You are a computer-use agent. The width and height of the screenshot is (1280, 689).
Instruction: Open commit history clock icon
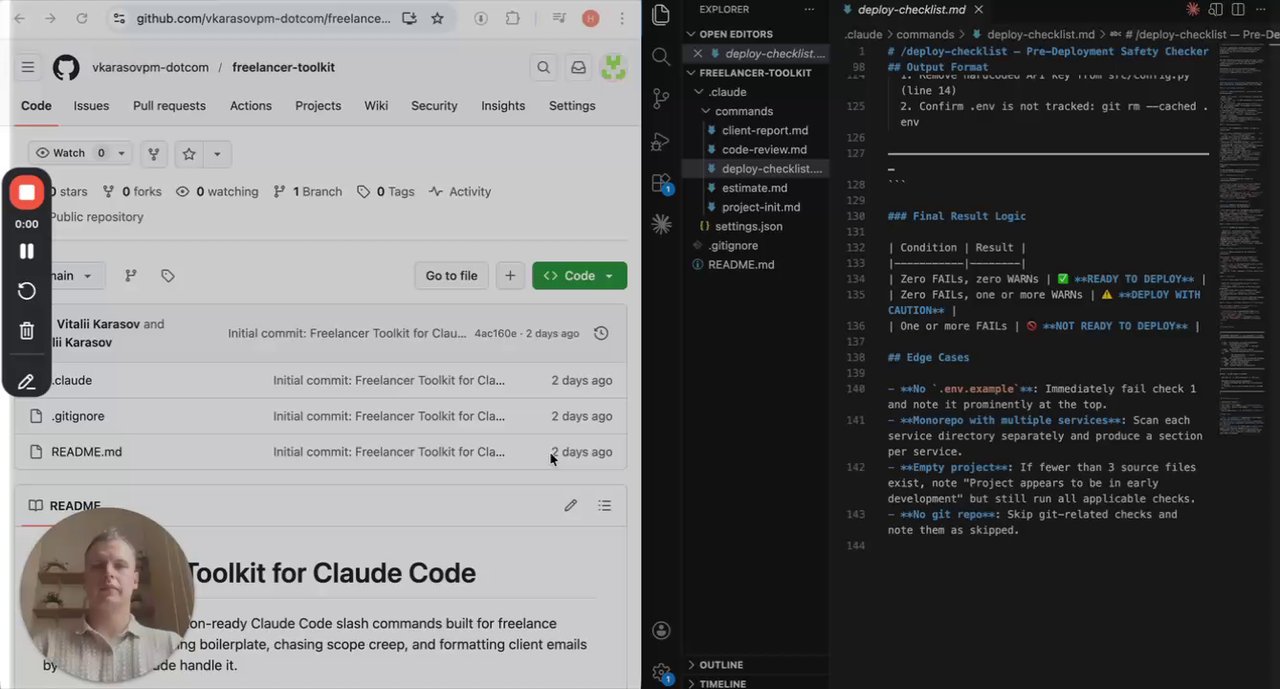click(601, 333)
